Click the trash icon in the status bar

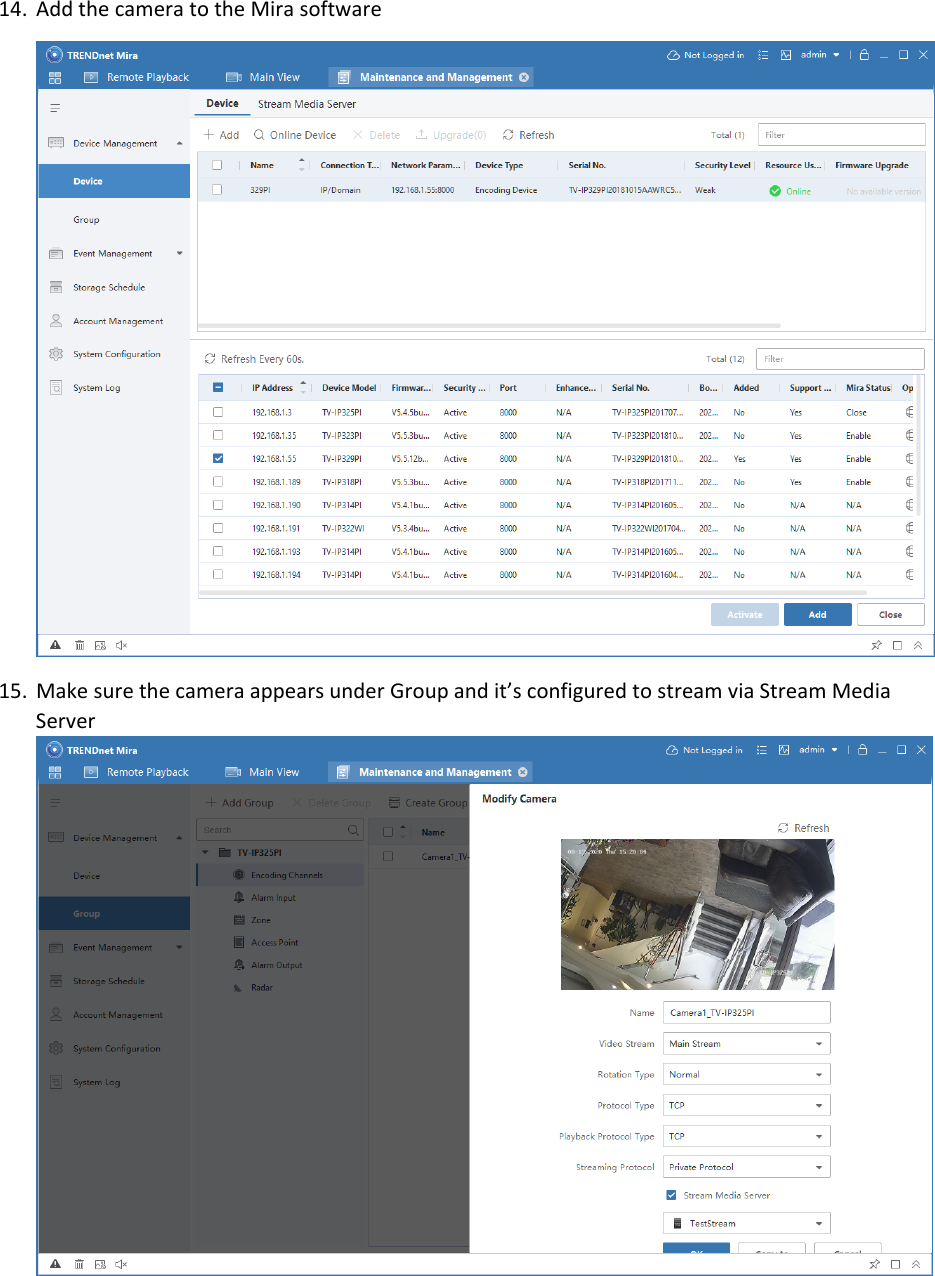tap(79, 645)
